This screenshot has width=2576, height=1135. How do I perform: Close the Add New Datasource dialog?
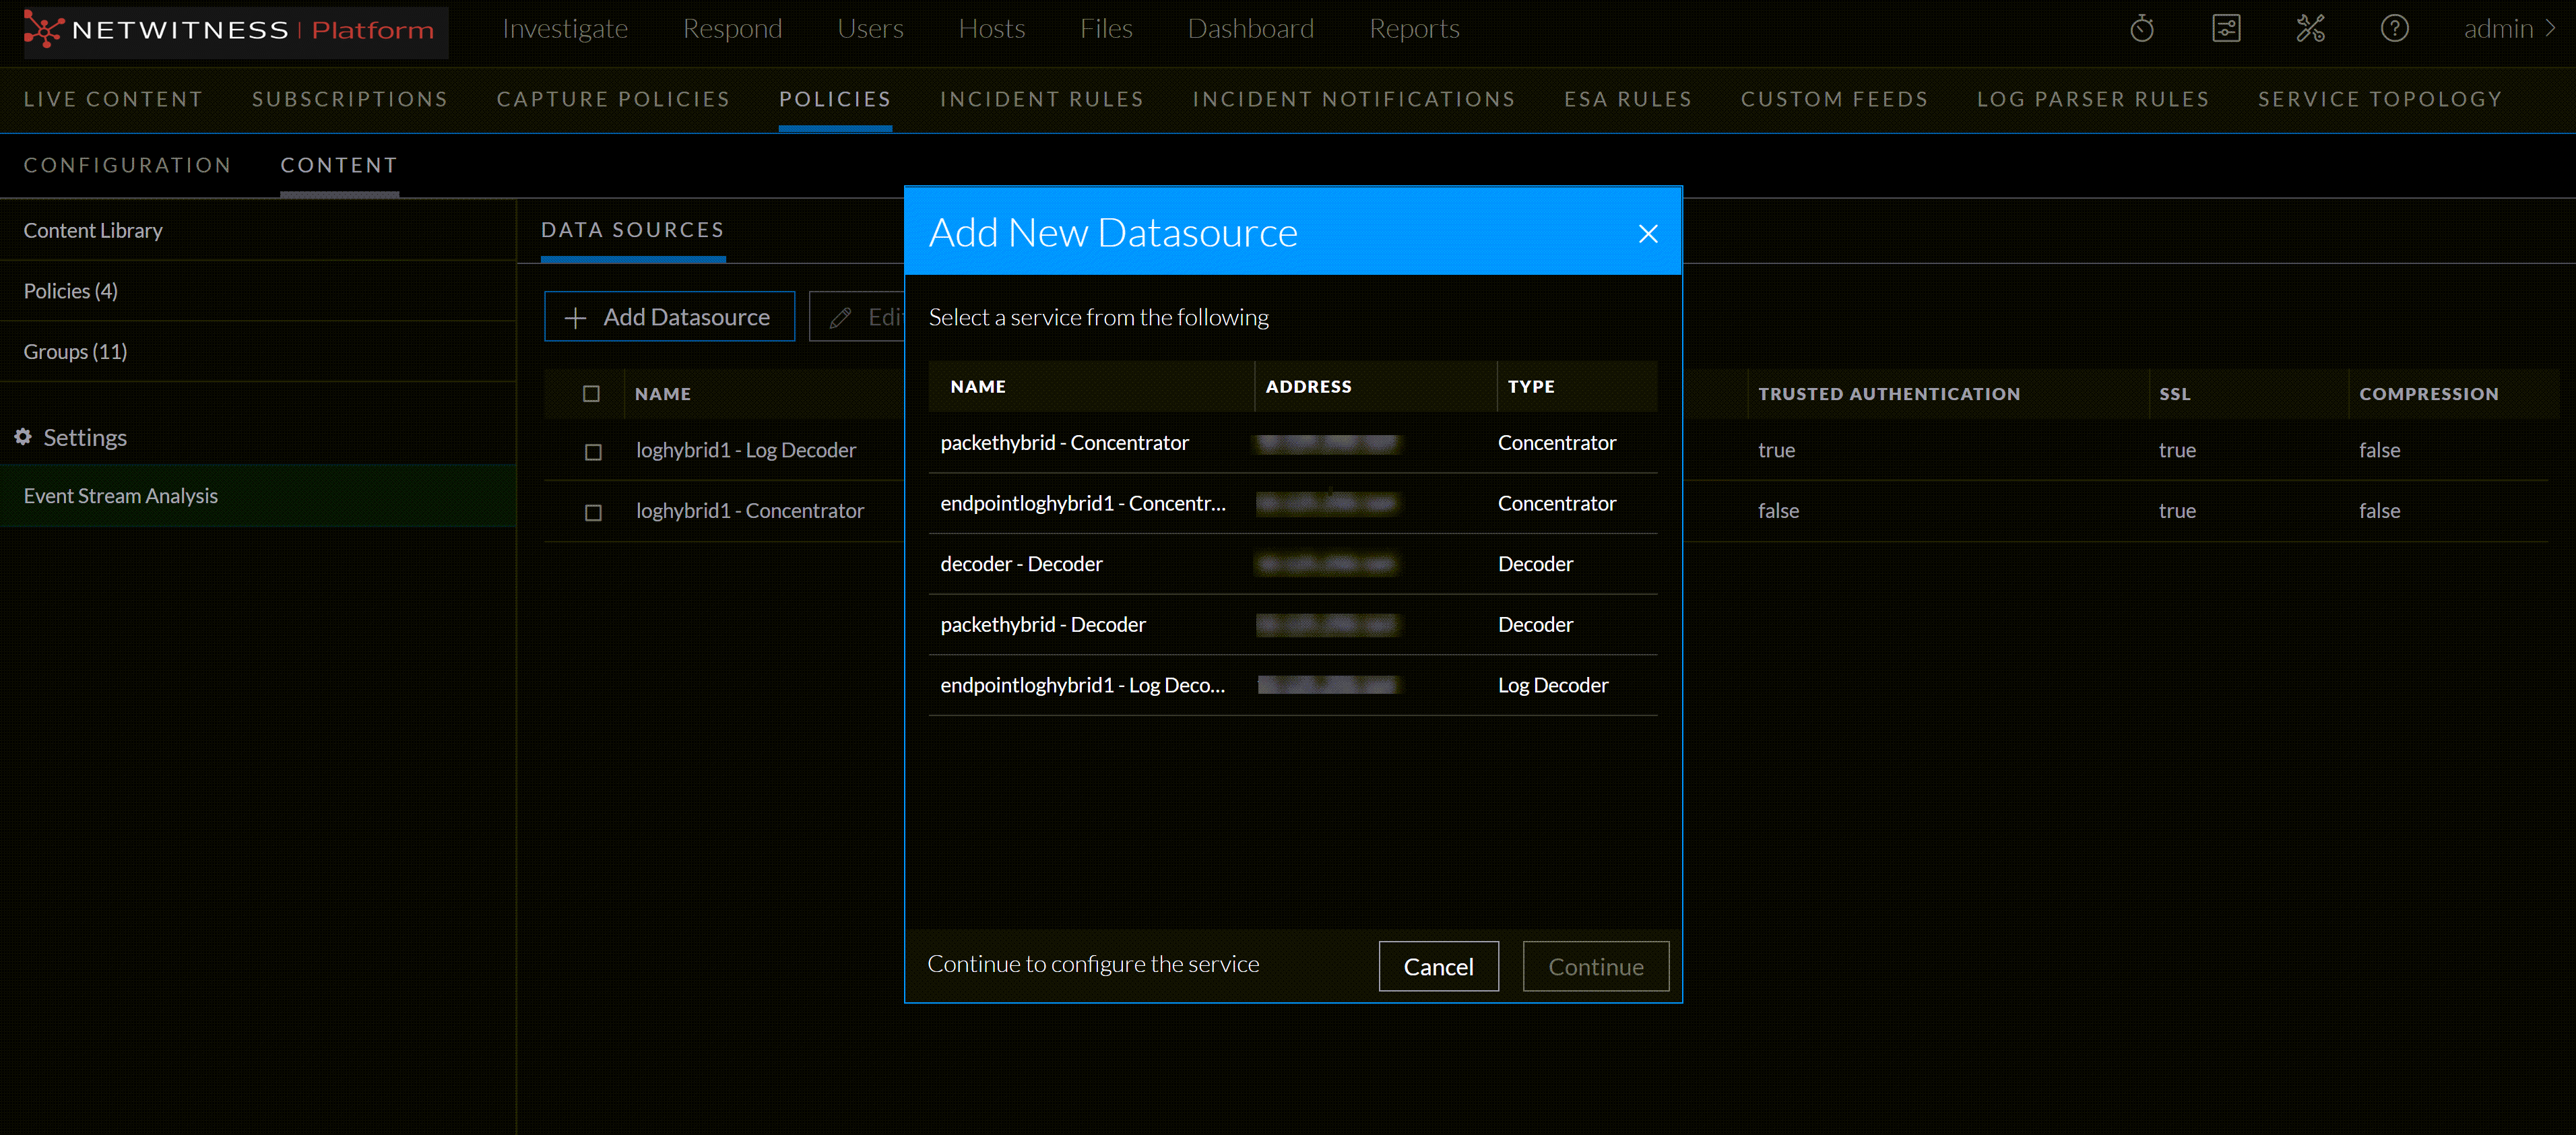click(x=1648, y=233)
